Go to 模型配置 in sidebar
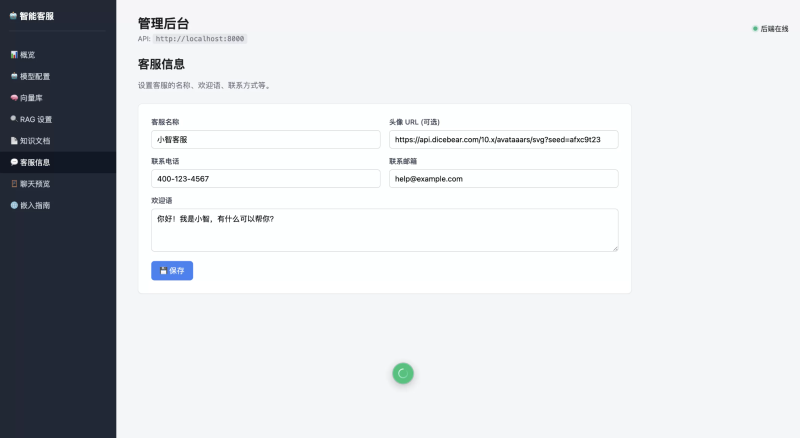The image size is (800, 438). [x=58, y=76]
